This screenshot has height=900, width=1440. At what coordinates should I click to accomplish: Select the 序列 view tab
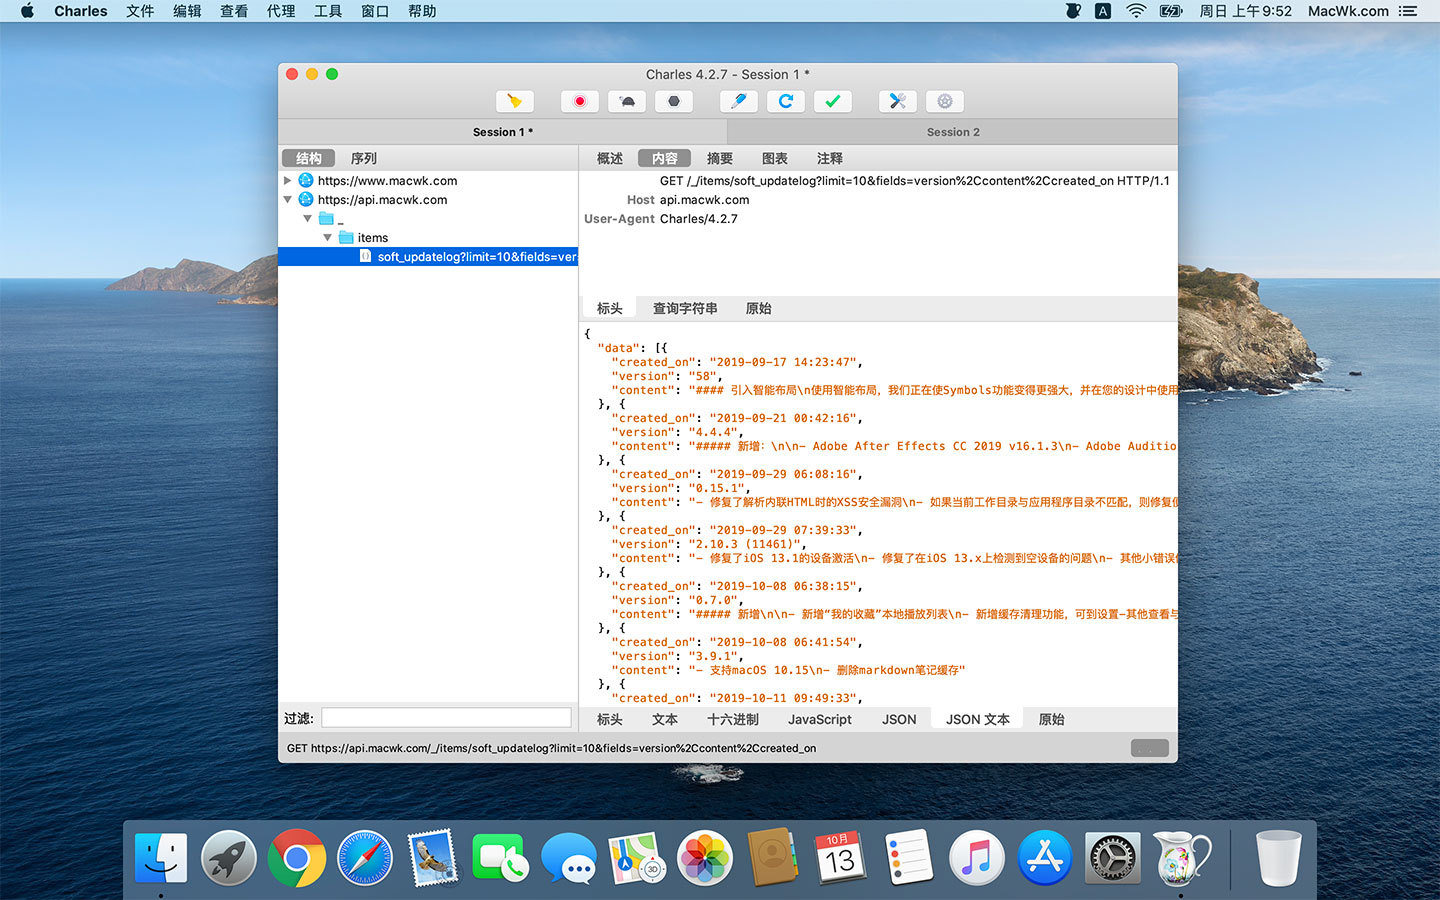(x=363, y=158)
